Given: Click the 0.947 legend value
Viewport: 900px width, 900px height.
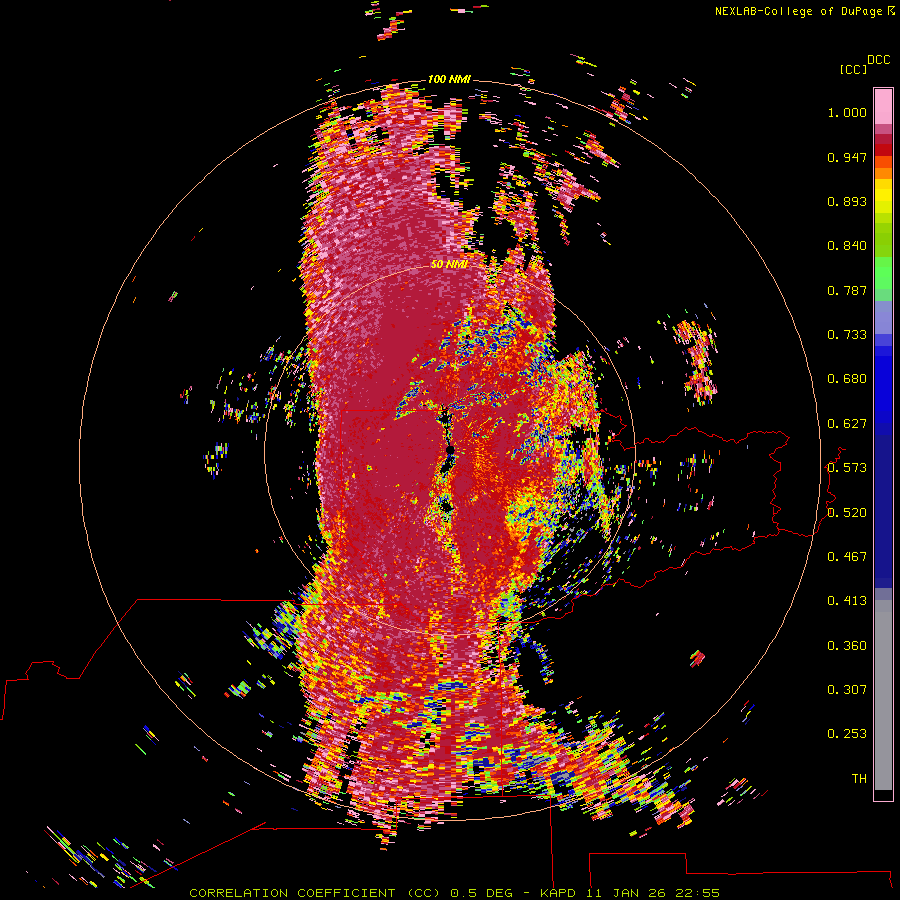Looking at the screenshot, I should tap(847, 157).
